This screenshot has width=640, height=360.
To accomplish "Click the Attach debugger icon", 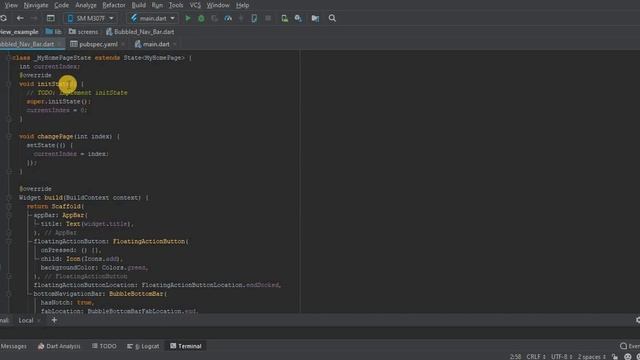I will (241, 18).
